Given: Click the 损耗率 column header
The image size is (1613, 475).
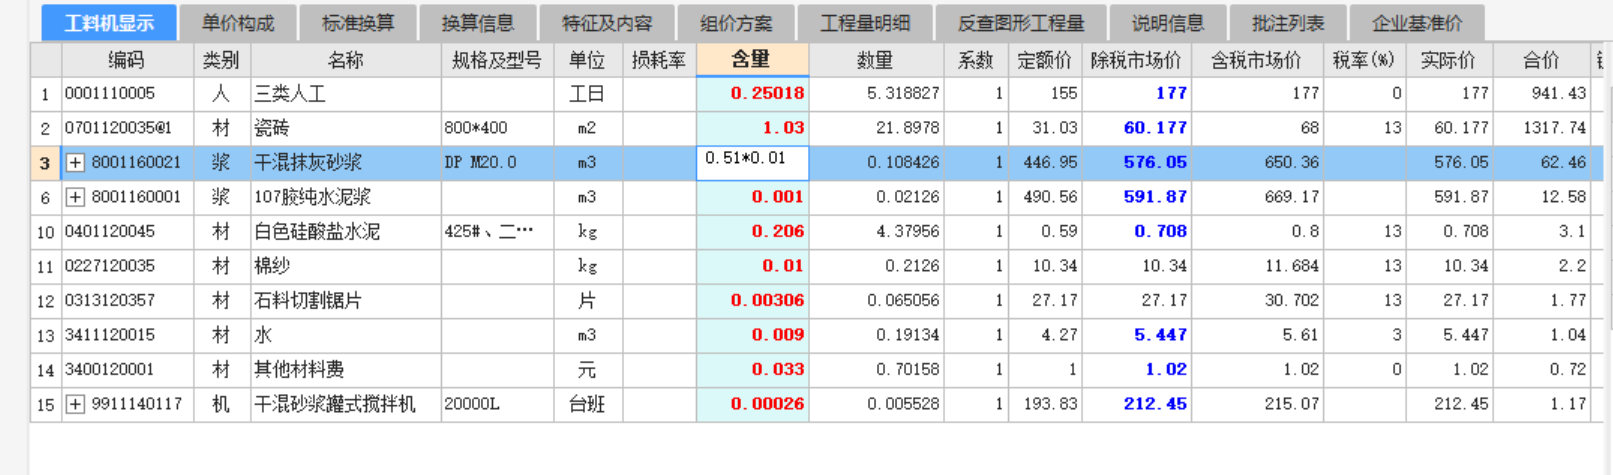Looking at the screenshot, I should tap(659, 60).
